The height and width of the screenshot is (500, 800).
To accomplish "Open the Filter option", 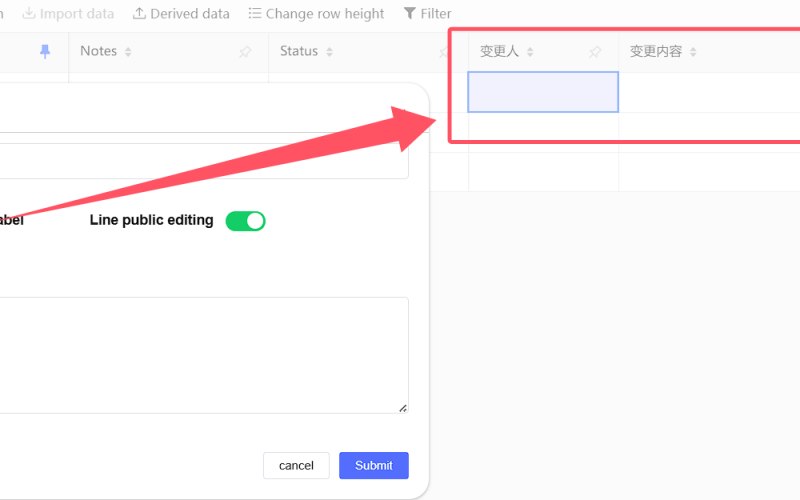I will (428, 13).
